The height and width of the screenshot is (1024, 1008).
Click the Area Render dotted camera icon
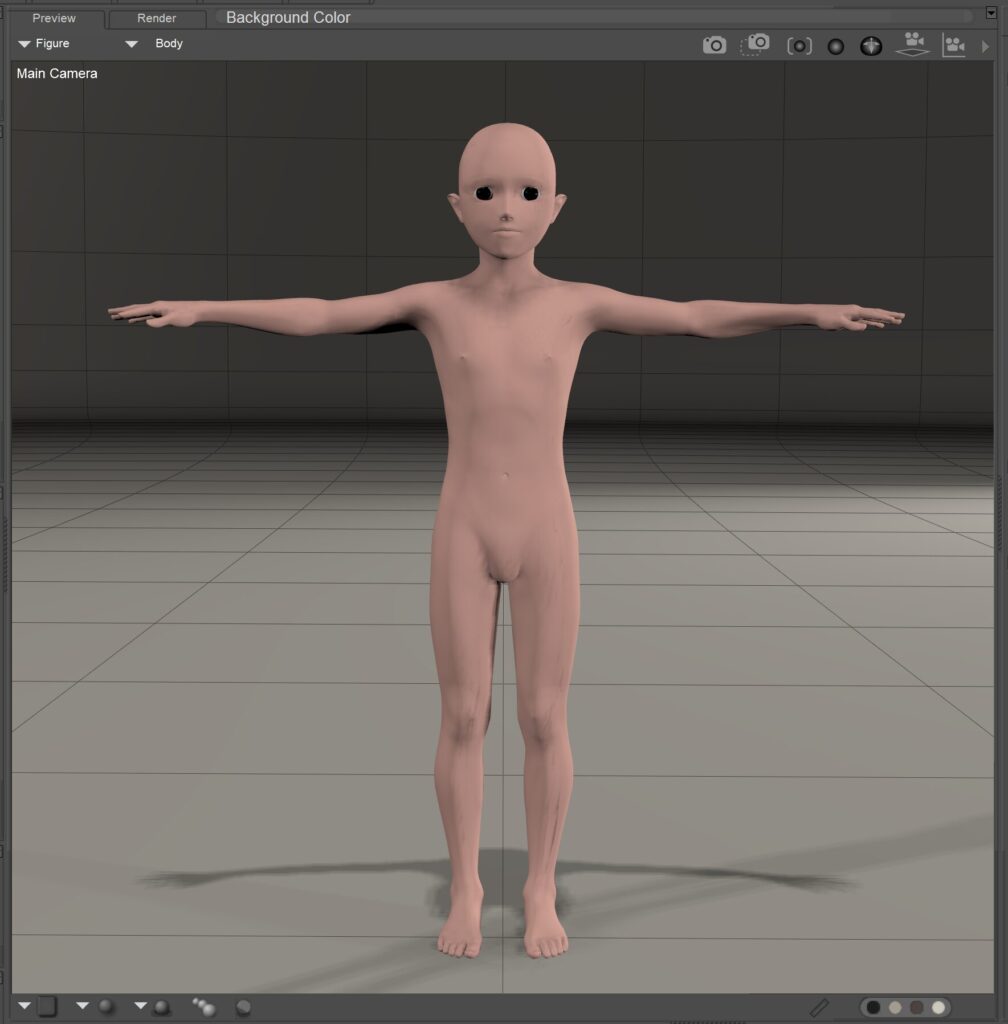[755, 44]
